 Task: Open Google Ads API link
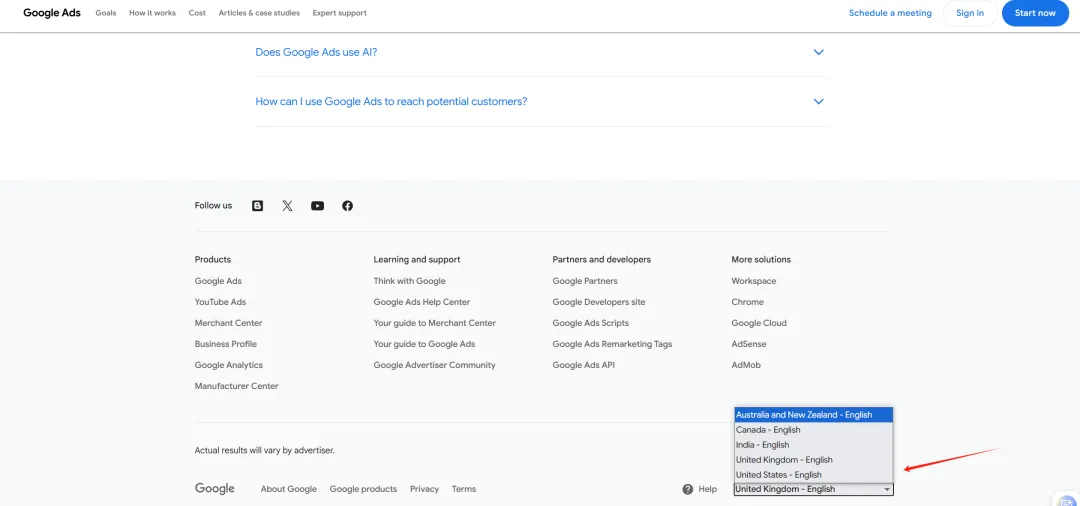pyautogui.click(x=583, y=365)
